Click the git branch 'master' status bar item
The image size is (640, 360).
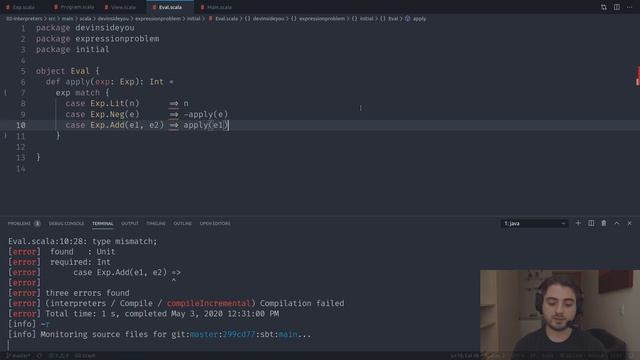(x=17, y=356)
